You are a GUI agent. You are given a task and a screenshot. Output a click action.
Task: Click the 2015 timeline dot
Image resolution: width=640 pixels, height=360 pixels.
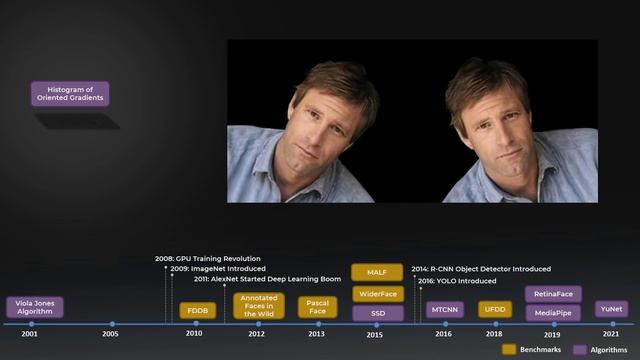point(376,325)
